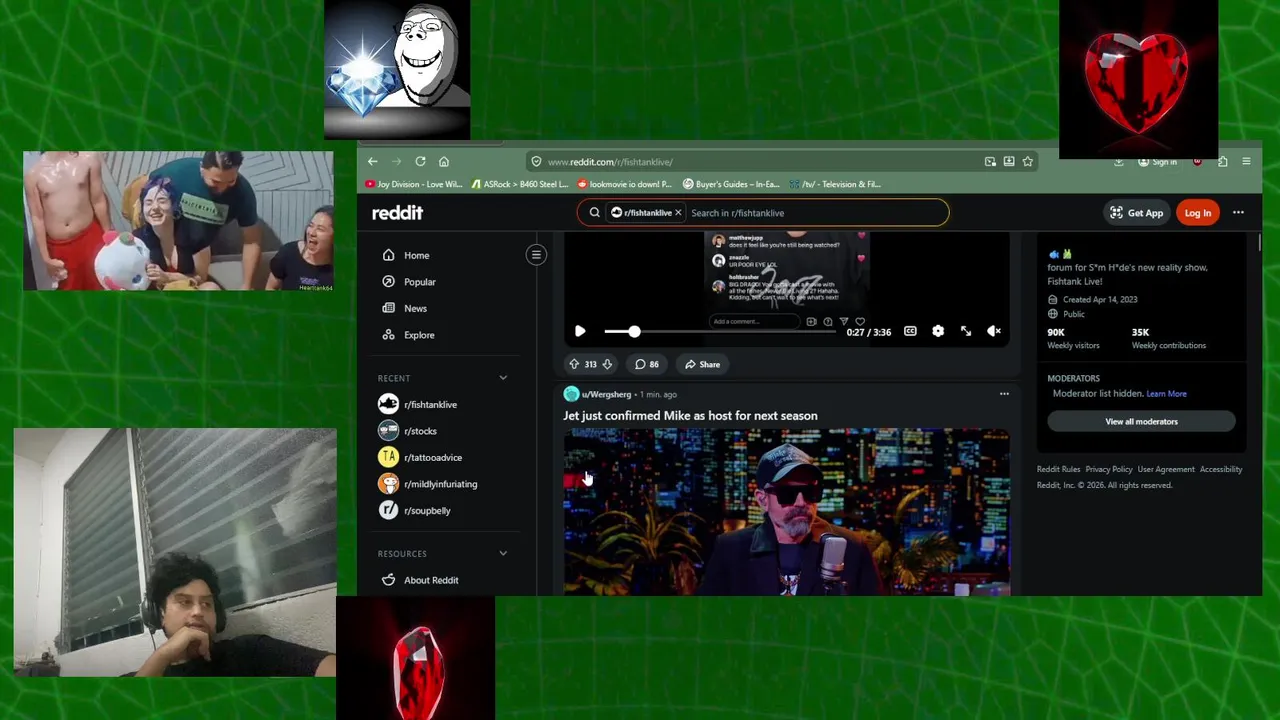Image resolution: width=1280 pixels, height=720 pixels.
Task: View all moderators
Action: point(1141,421)
